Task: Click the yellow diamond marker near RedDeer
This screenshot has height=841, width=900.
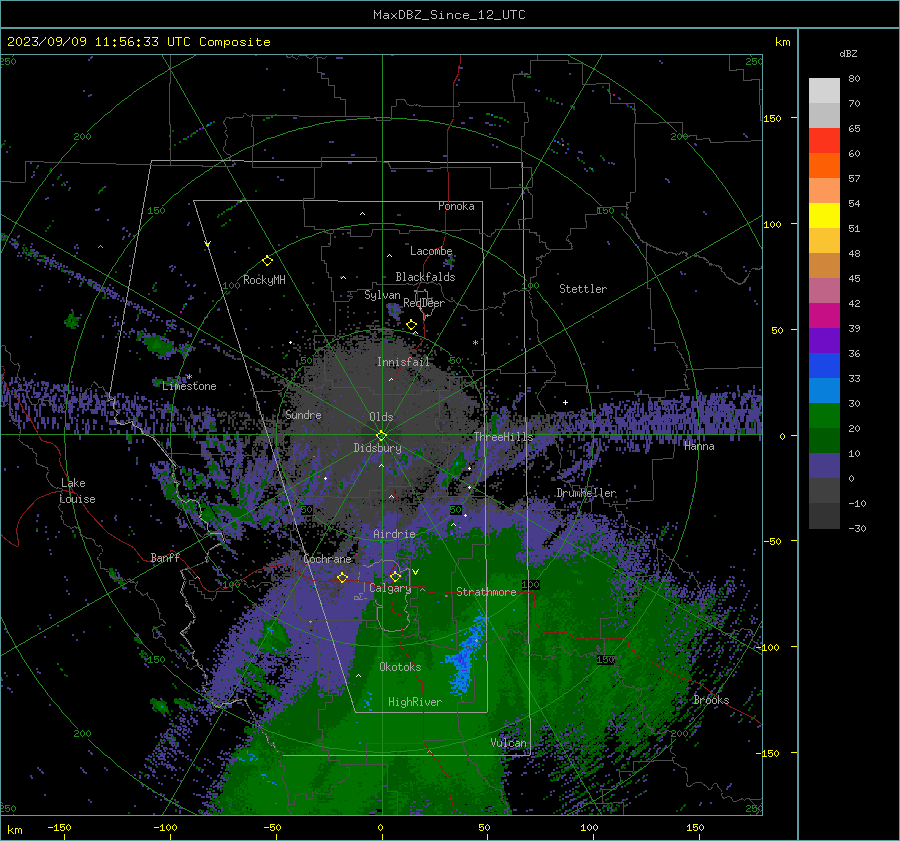Action: tap(411, 325)
